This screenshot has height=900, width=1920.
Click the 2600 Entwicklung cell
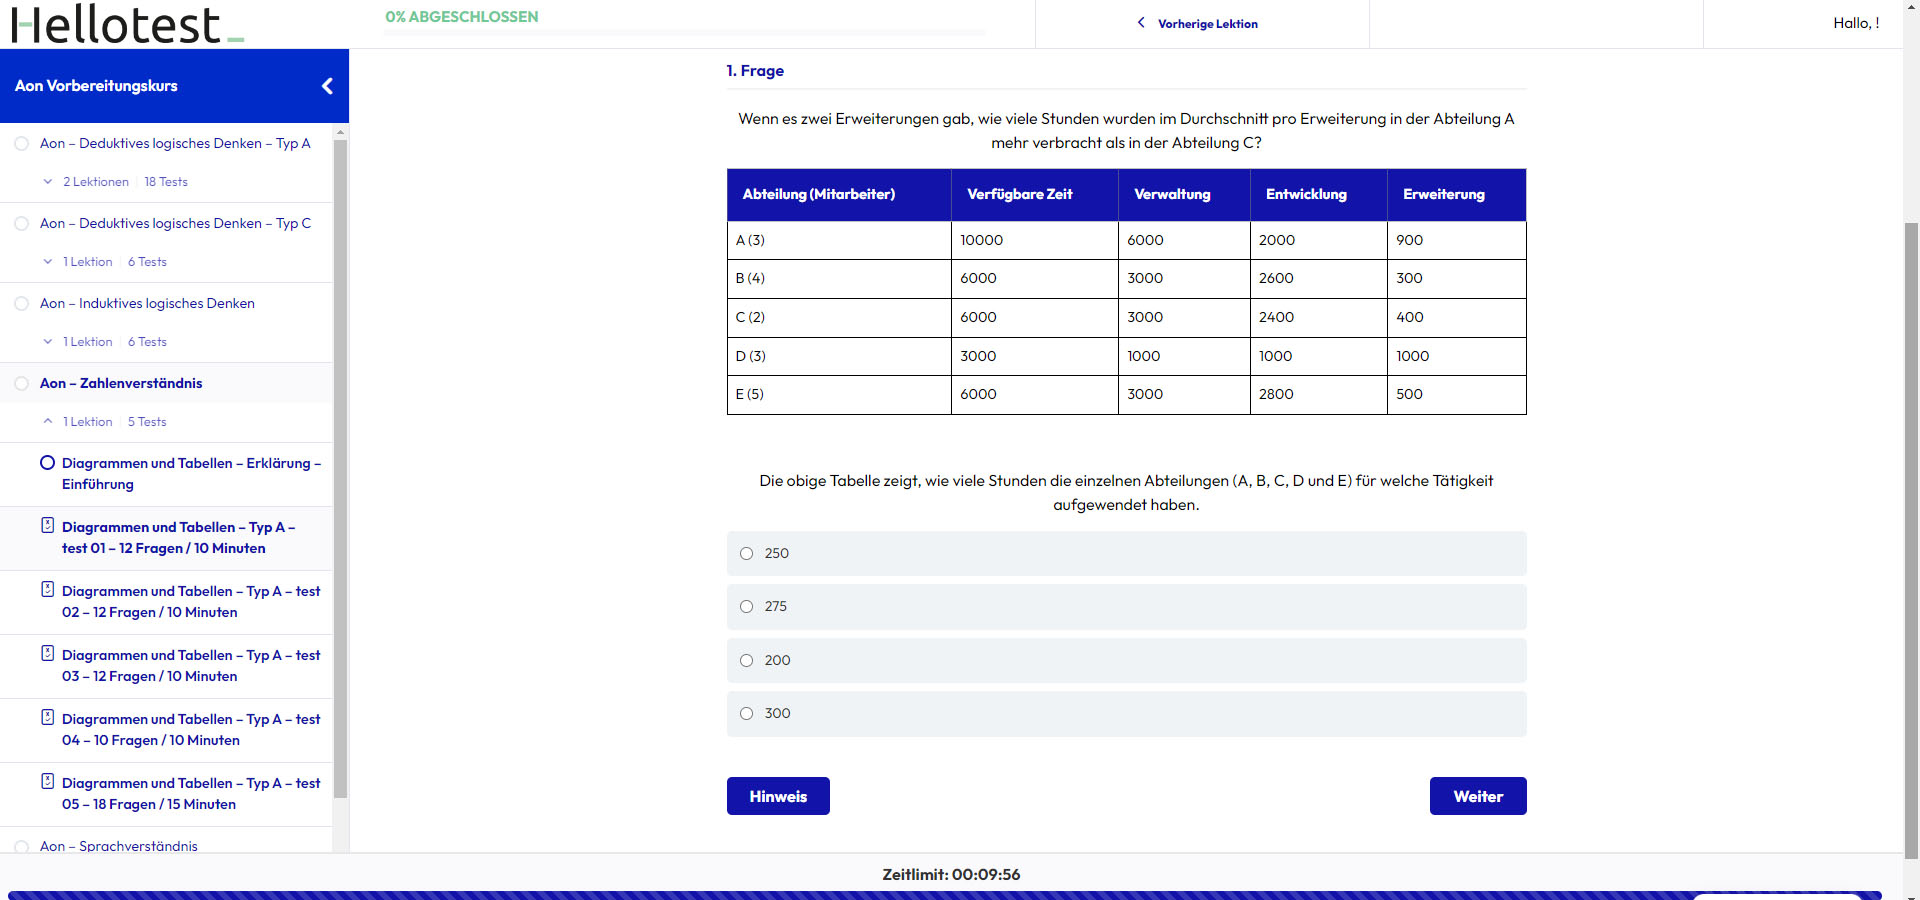tap(1319, 278)
